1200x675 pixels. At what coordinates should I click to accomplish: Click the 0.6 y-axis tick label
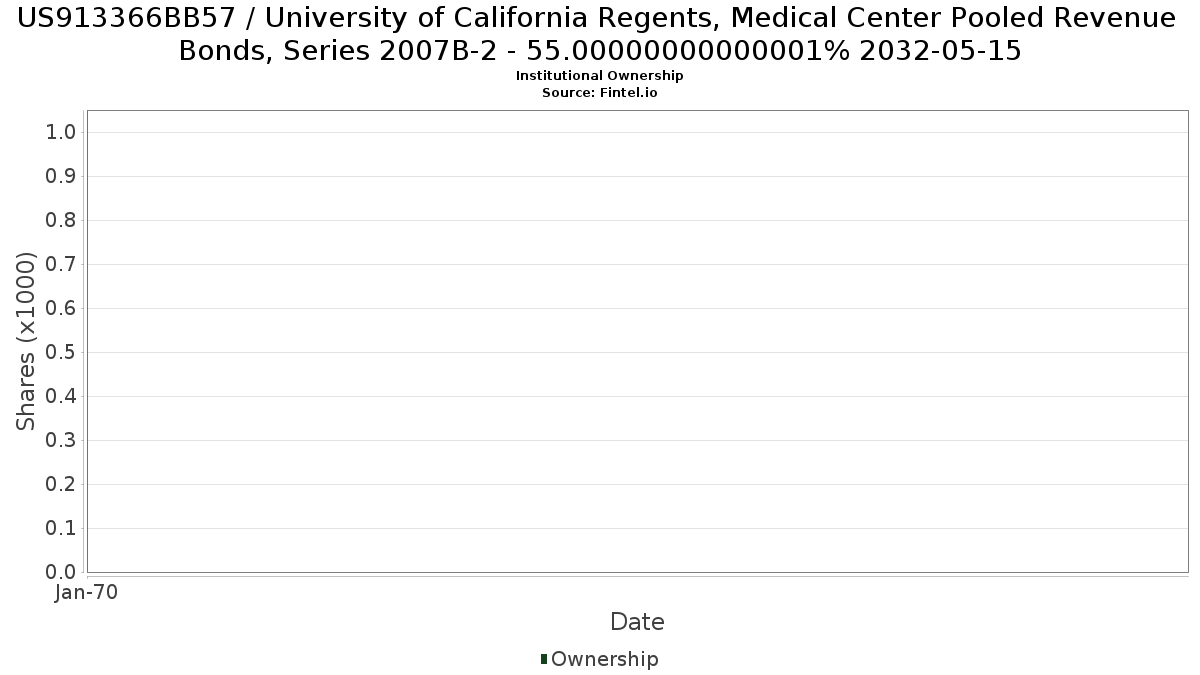tap(62, 309)
